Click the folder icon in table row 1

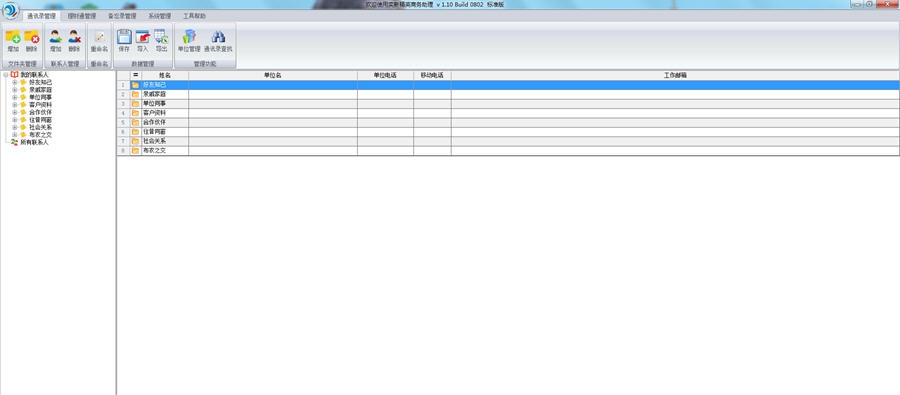[135, 85]
